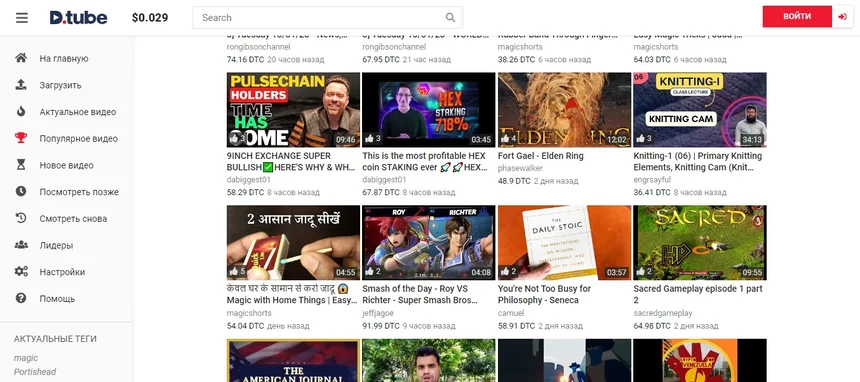Screen dimensions: 860x382
Task: Click the 91.99 DTC value text
Action: 381,325
